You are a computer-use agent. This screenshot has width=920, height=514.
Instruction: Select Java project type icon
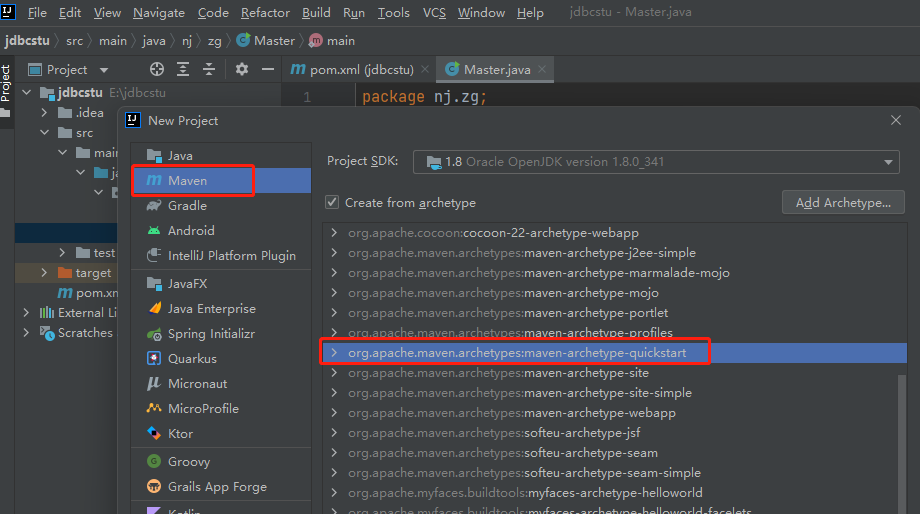click(x=154, y=155)
